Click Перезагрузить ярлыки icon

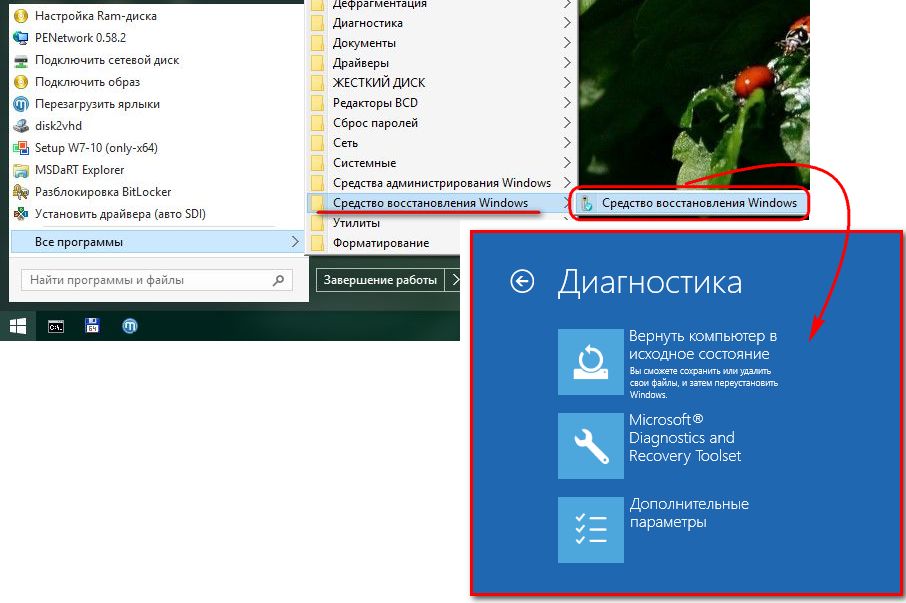[21, 104]
